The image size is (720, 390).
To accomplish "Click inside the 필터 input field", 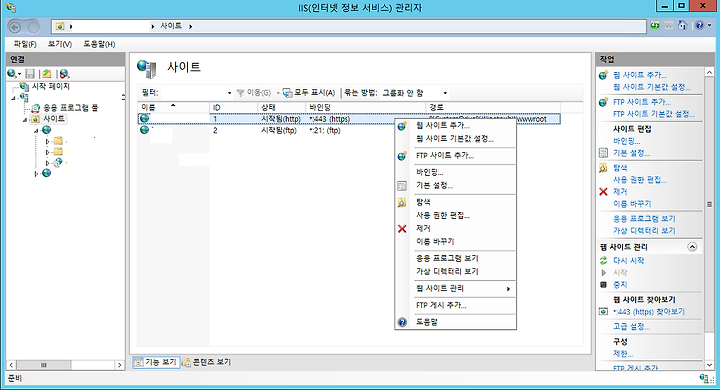I will point(193,93).
